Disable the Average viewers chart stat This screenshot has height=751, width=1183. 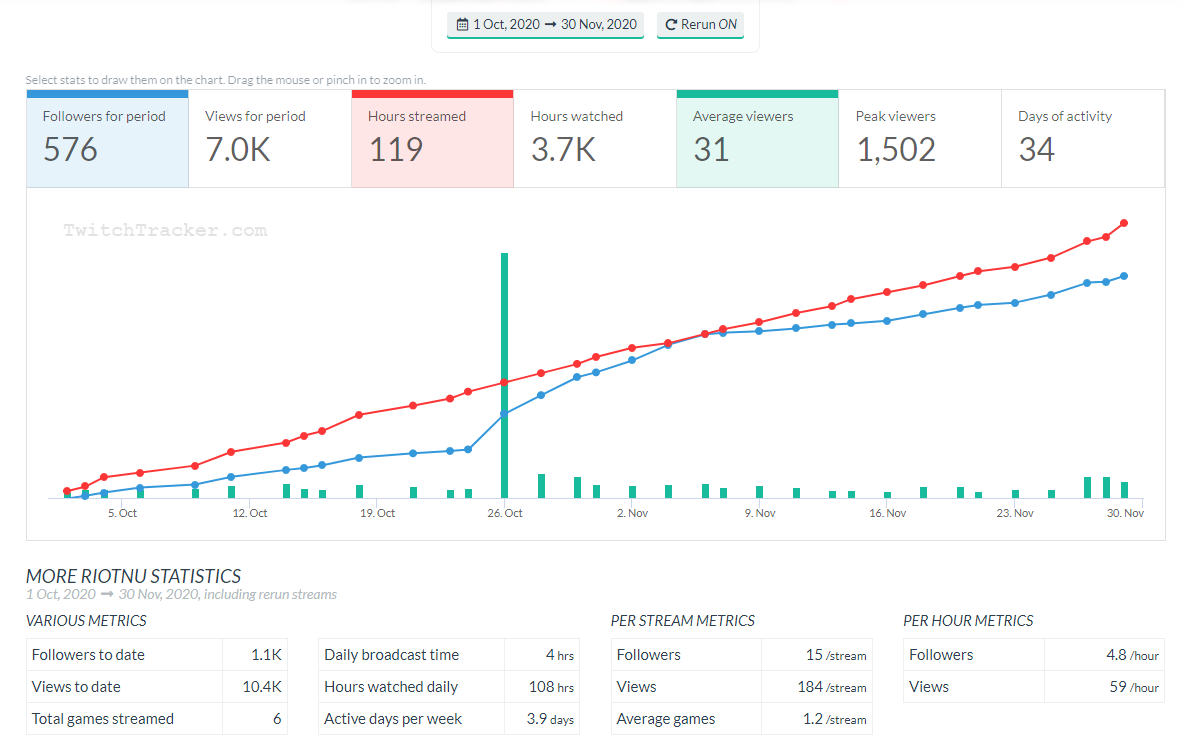(x=757, y=138)
